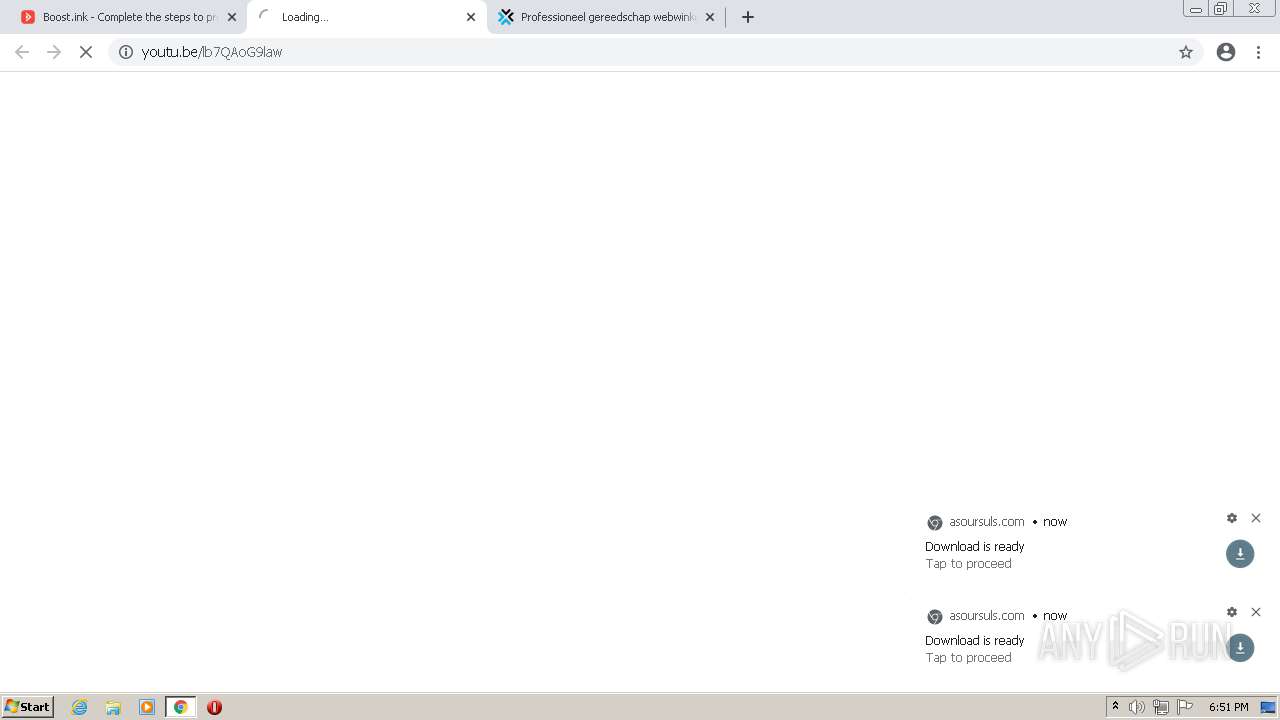Viewport: 1280px width, 720px height.
Task: Open a new browser tab
Action: pos(748,17)
